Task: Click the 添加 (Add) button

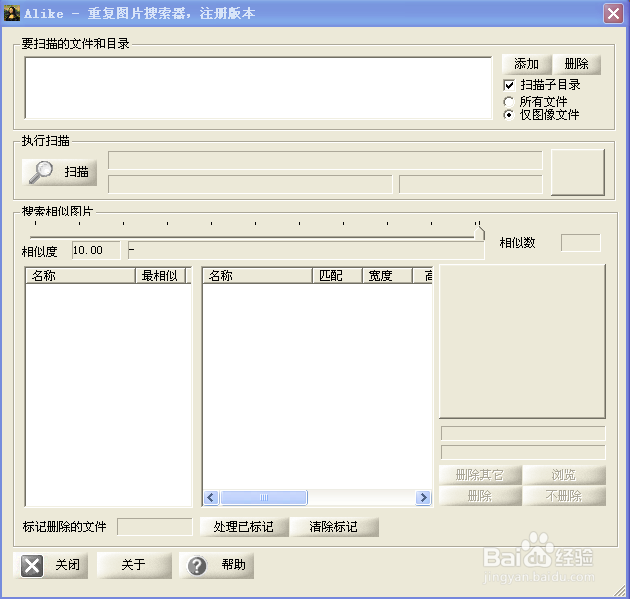Action: pos(526,64)
